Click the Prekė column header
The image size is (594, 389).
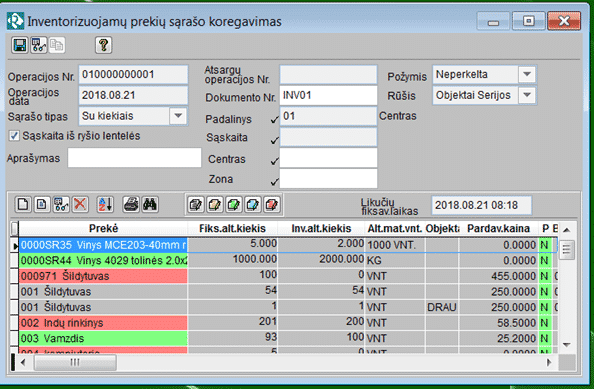click(103, 228)
